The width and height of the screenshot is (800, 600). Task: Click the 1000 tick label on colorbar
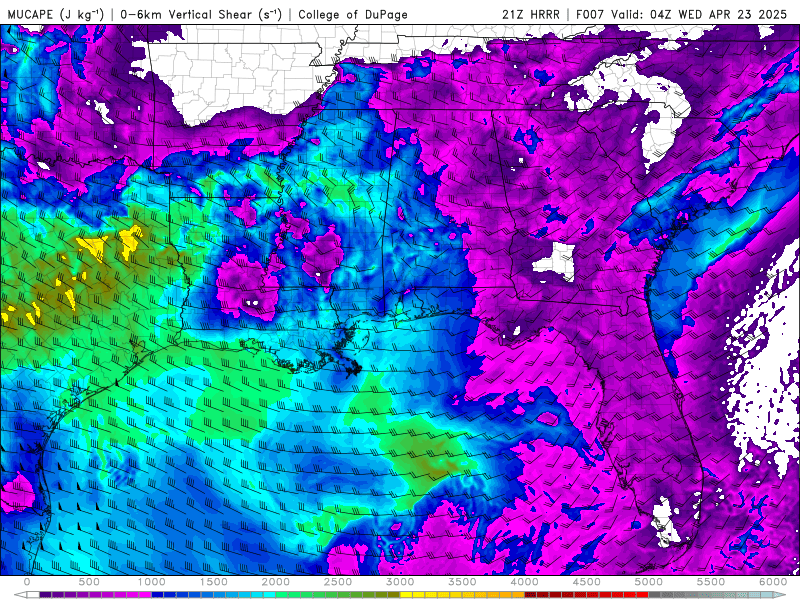(152, 582)
